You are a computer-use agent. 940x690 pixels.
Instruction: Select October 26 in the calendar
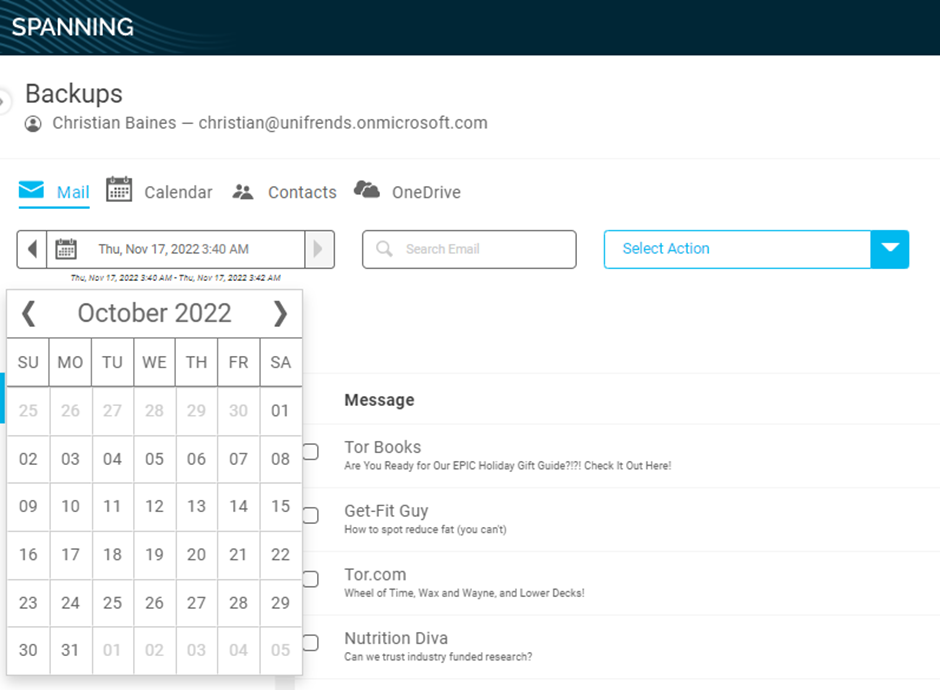click(154, 602)
